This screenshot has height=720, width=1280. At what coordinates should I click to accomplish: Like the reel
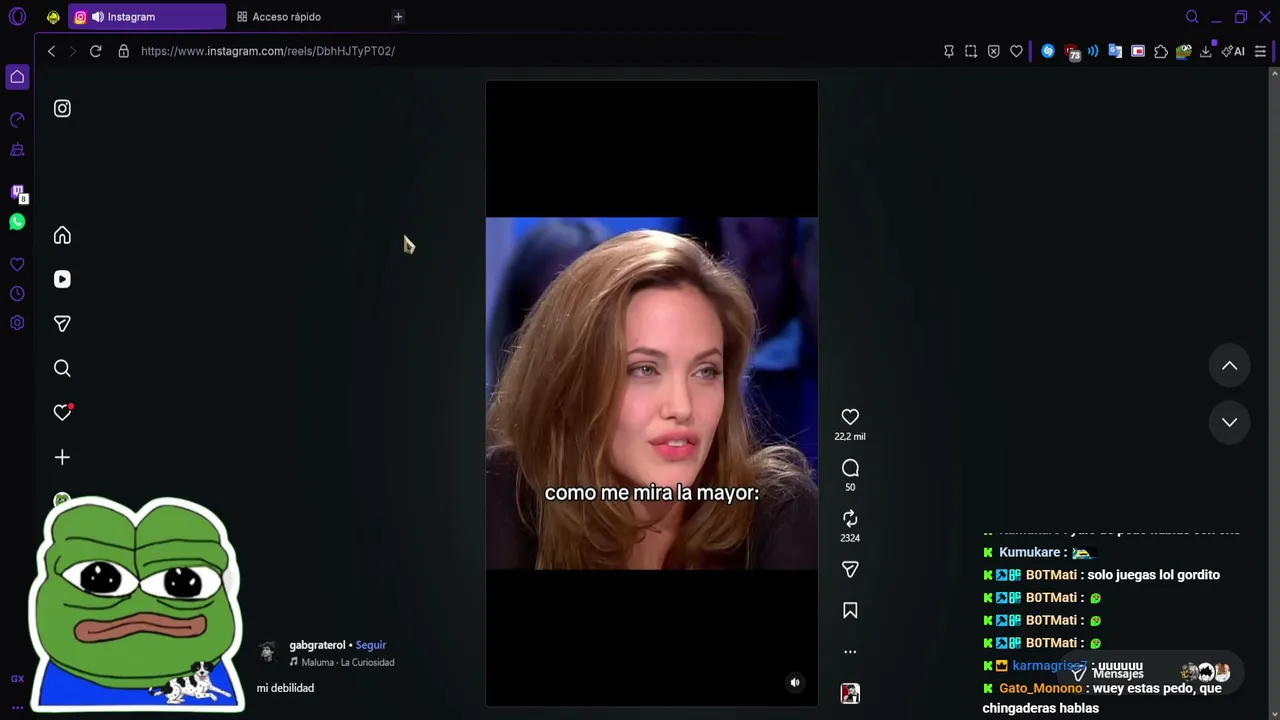(850, 417)
